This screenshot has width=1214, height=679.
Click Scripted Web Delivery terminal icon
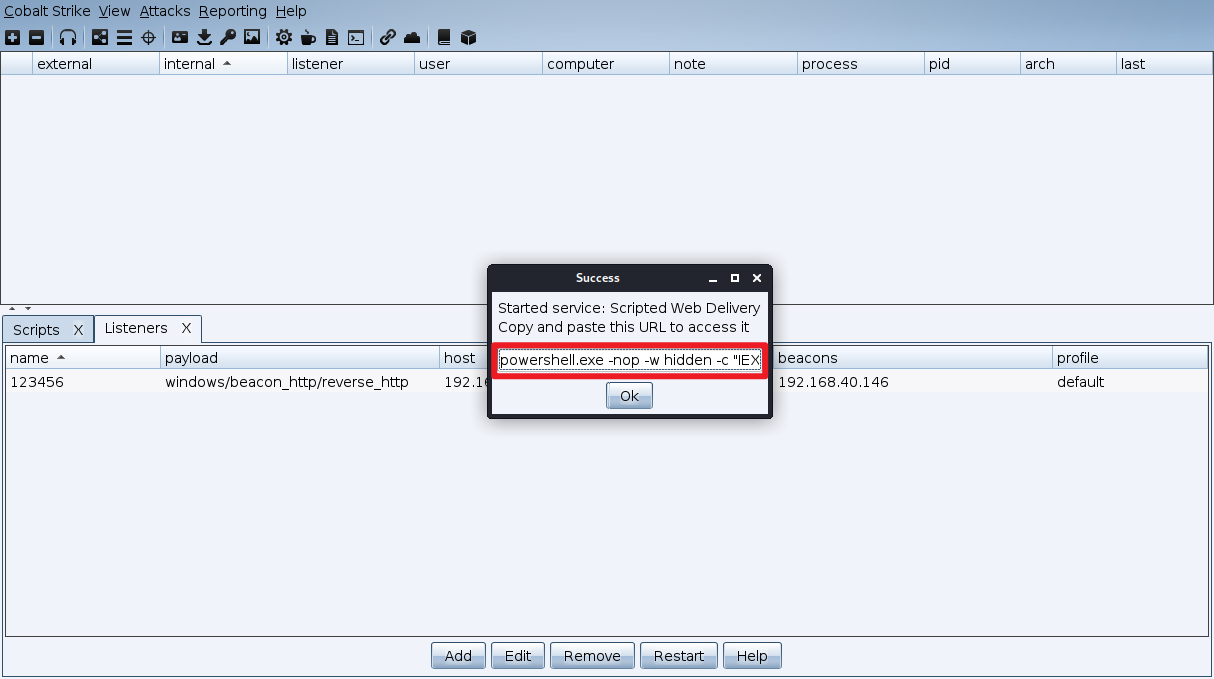(x=356, y=38)
